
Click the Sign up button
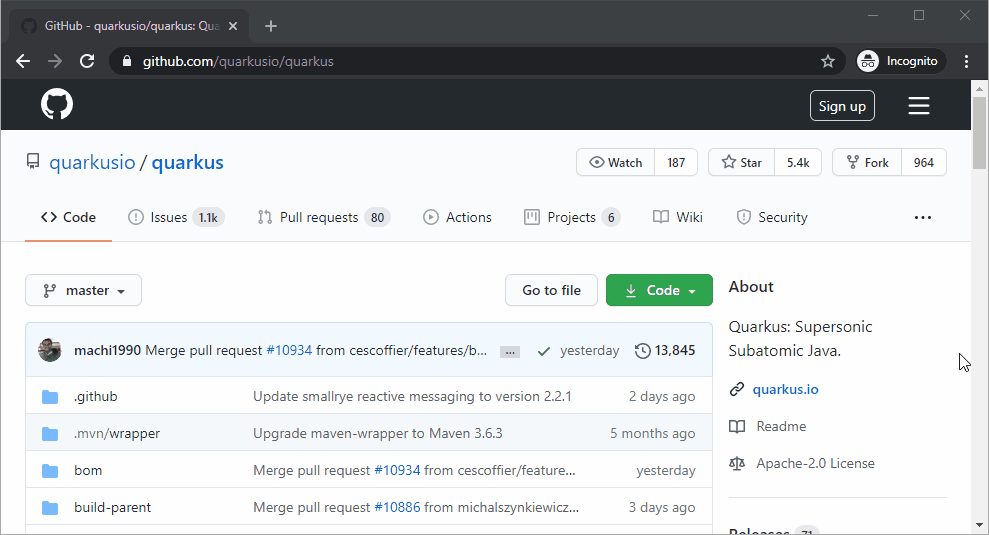click(842, 106)
